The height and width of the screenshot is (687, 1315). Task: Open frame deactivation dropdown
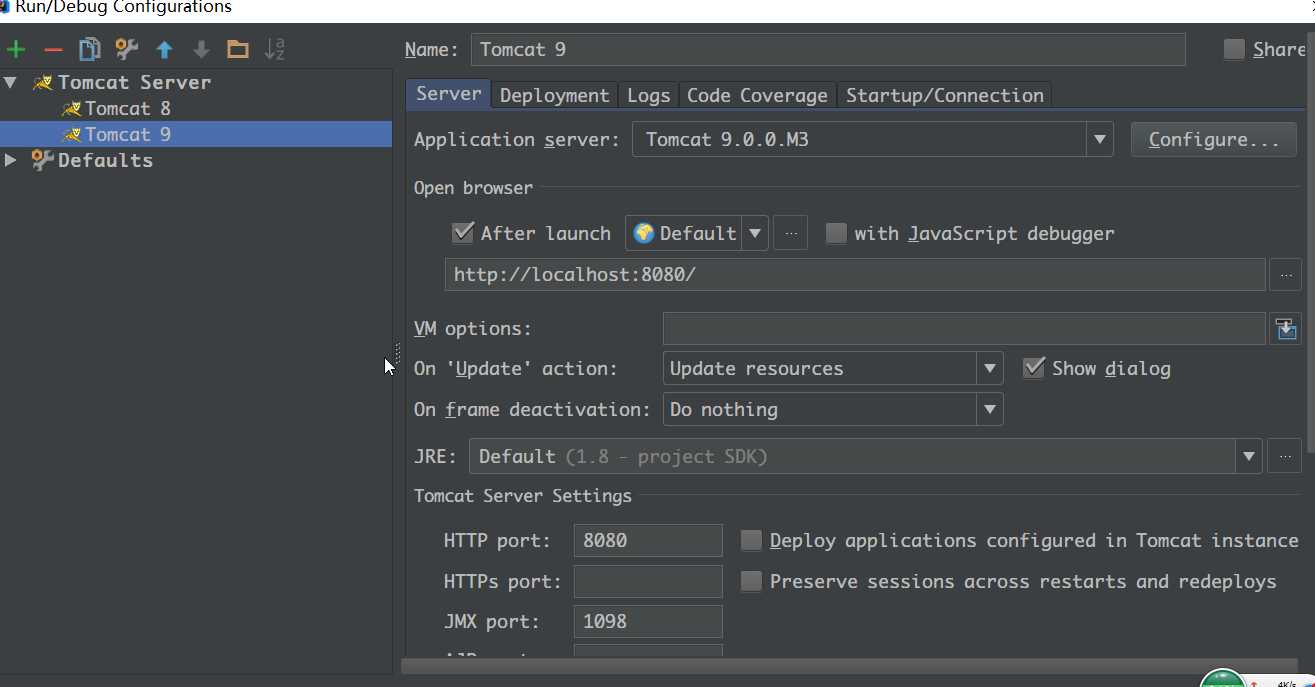tap(990, 409)
